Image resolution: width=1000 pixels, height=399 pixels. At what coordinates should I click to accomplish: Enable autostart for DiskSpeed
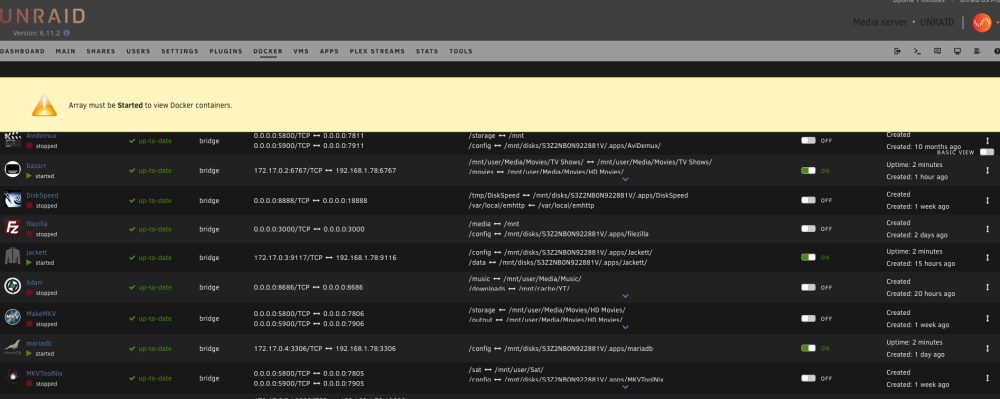(808, 200)
